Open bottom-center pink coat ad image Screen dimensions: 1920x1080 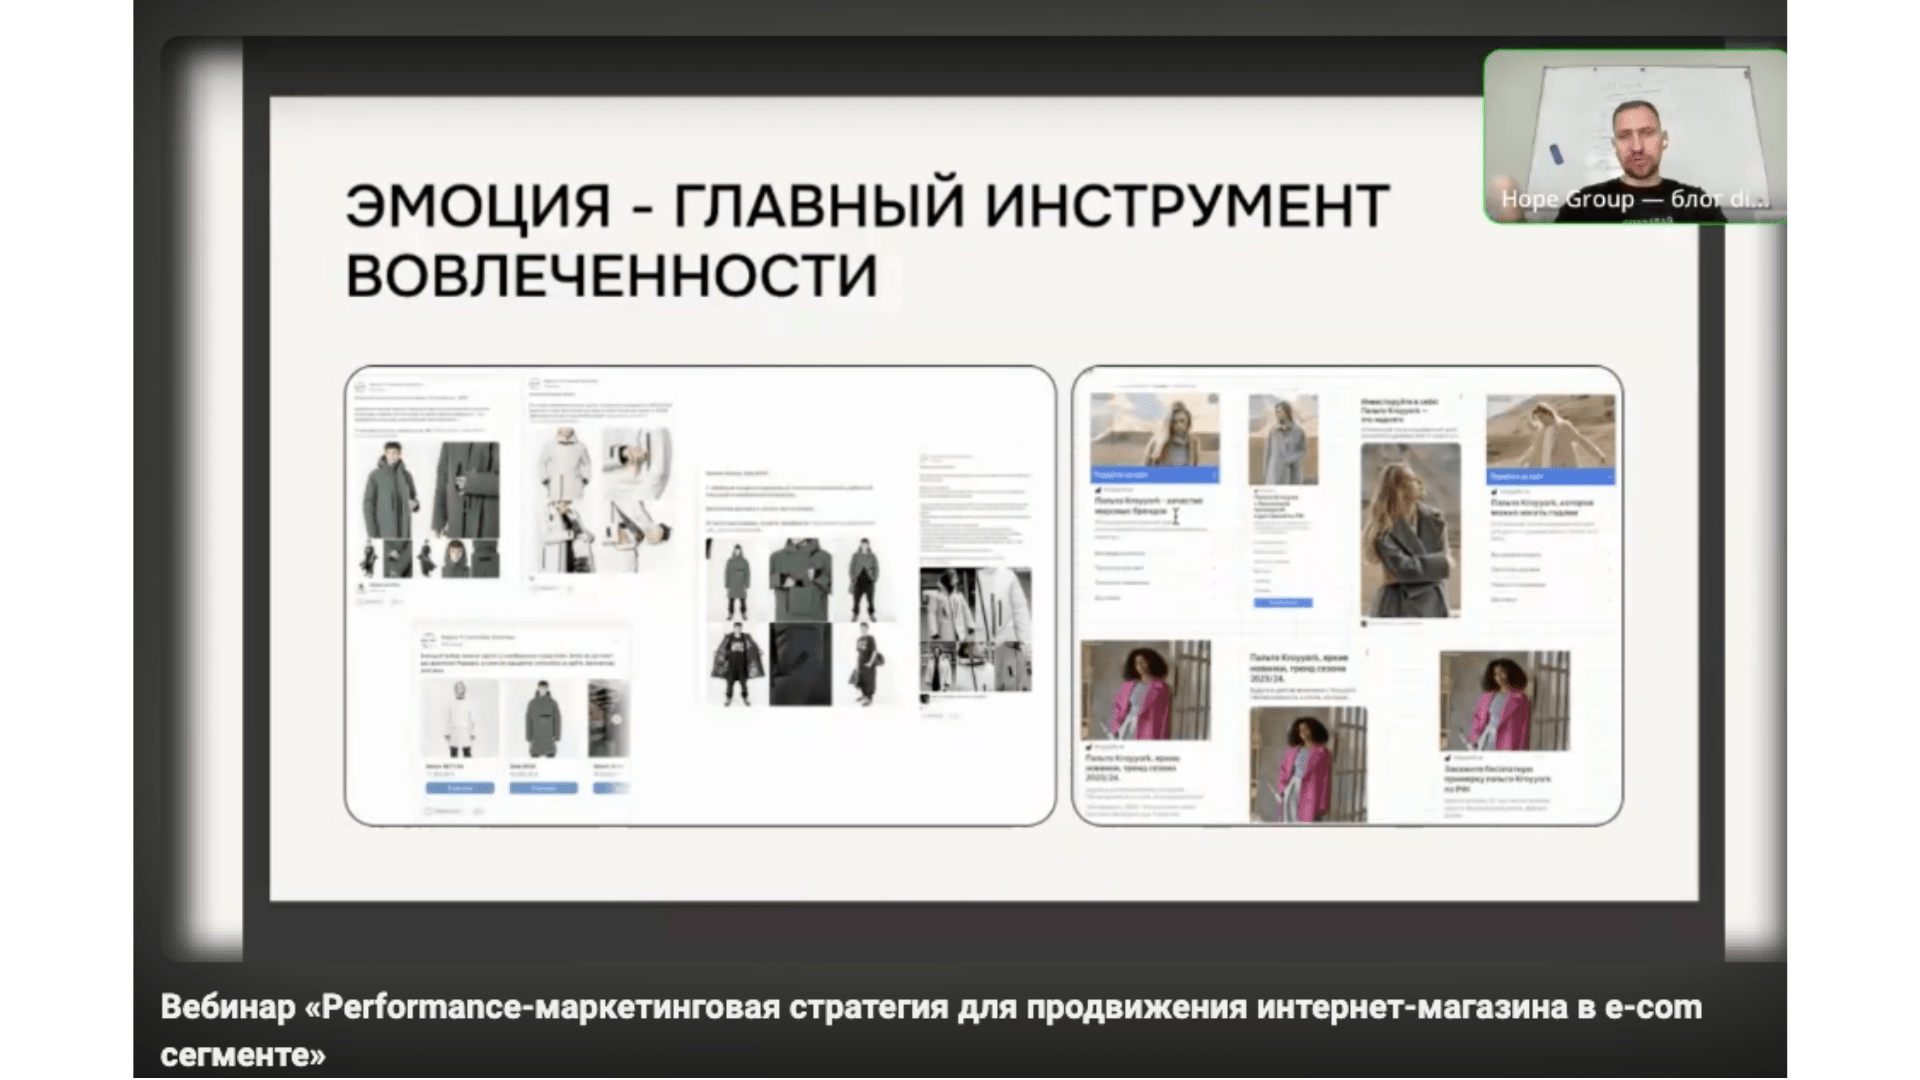(1307, 765)
